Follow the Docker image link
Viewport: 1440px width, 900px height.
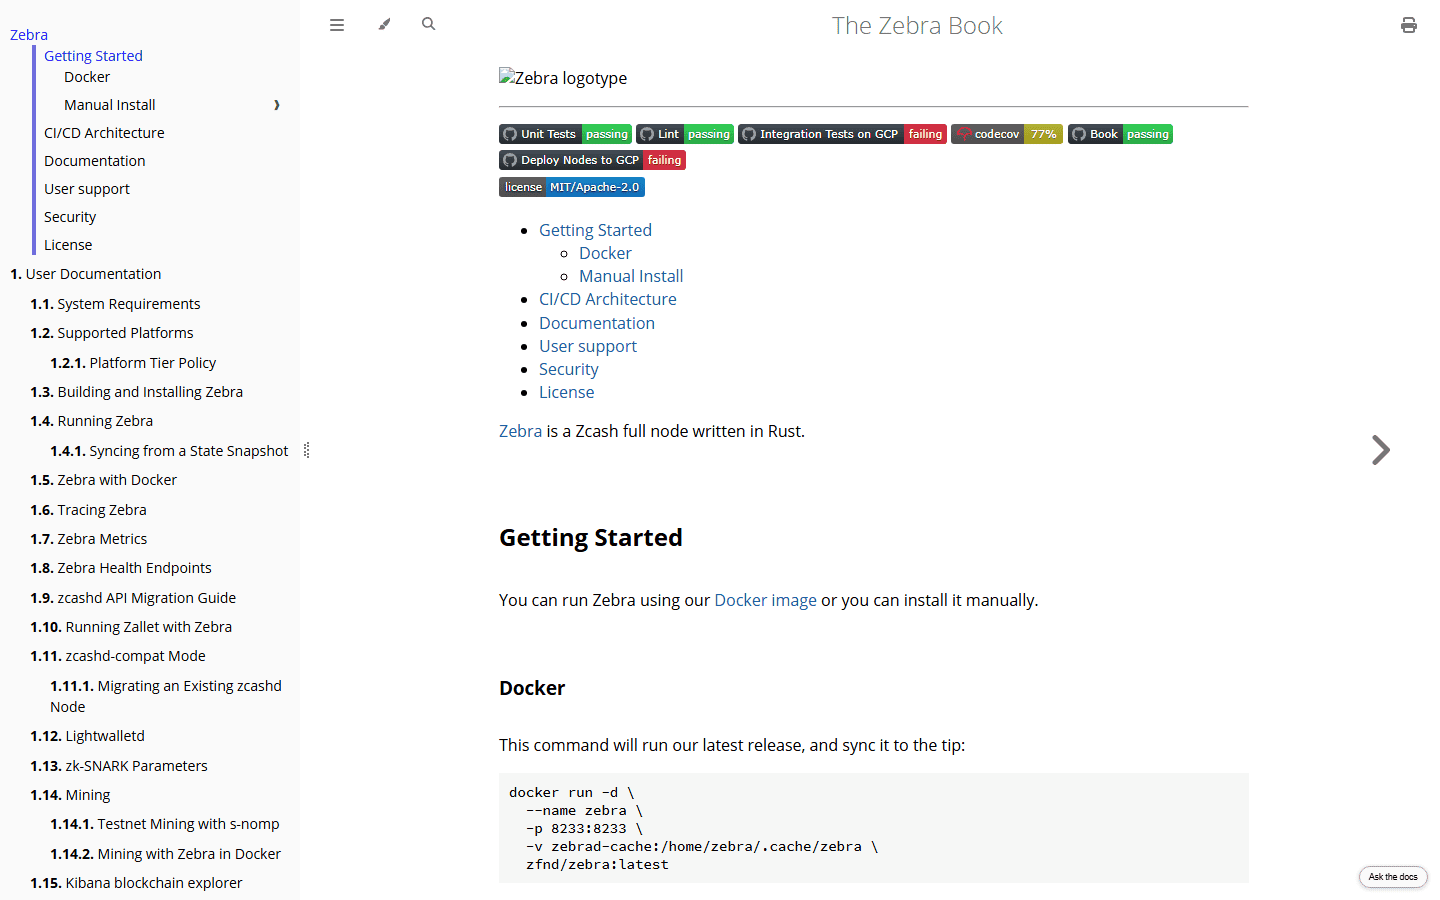(765, 600)
